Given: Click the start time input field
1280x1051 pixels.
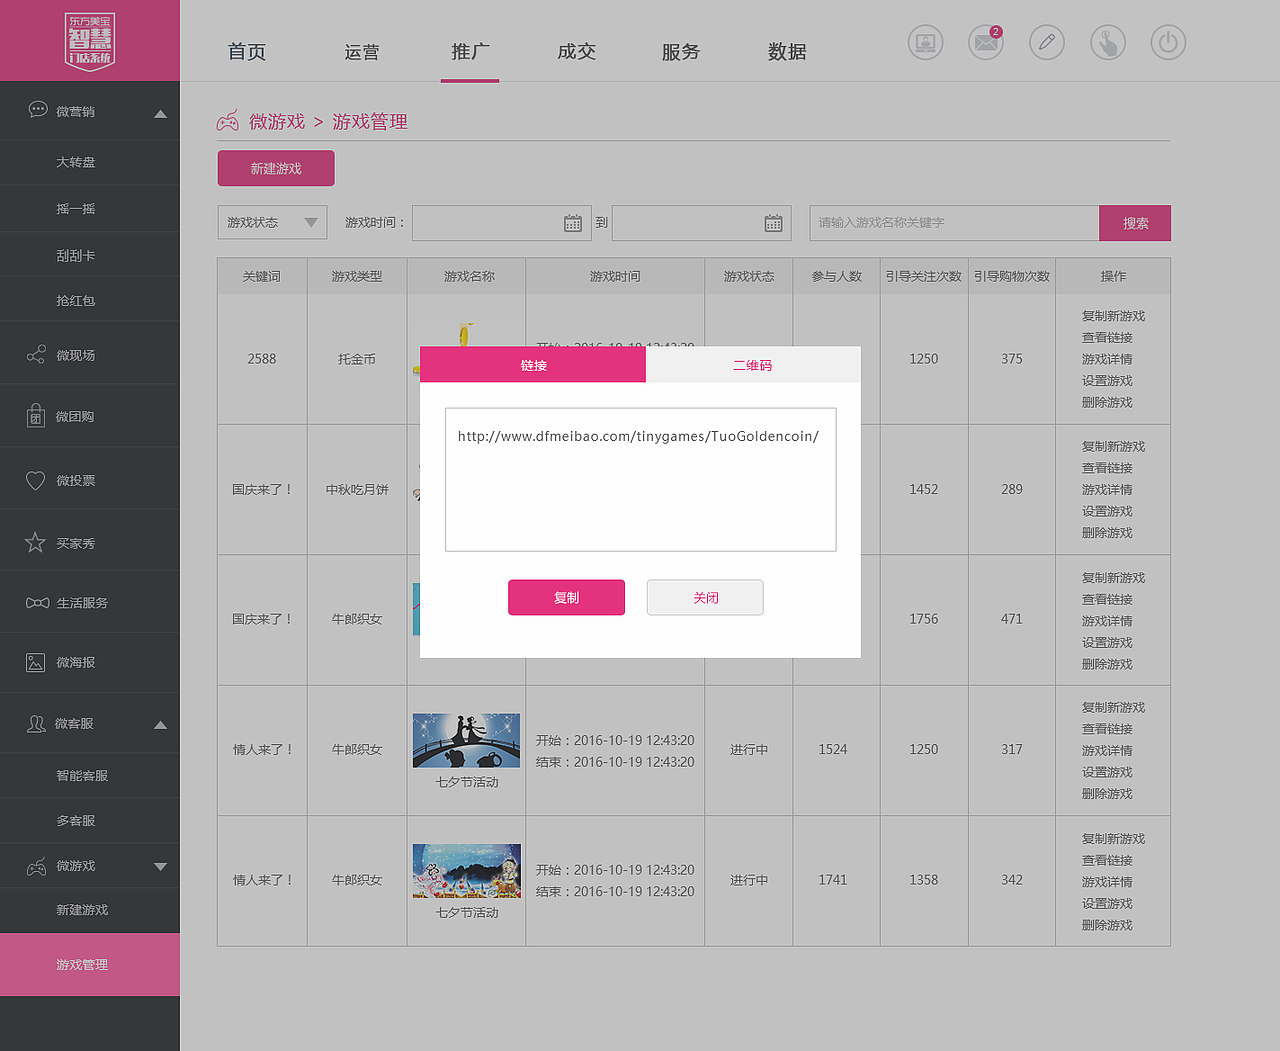Looking at the screenshot, I should pos(501,223).
